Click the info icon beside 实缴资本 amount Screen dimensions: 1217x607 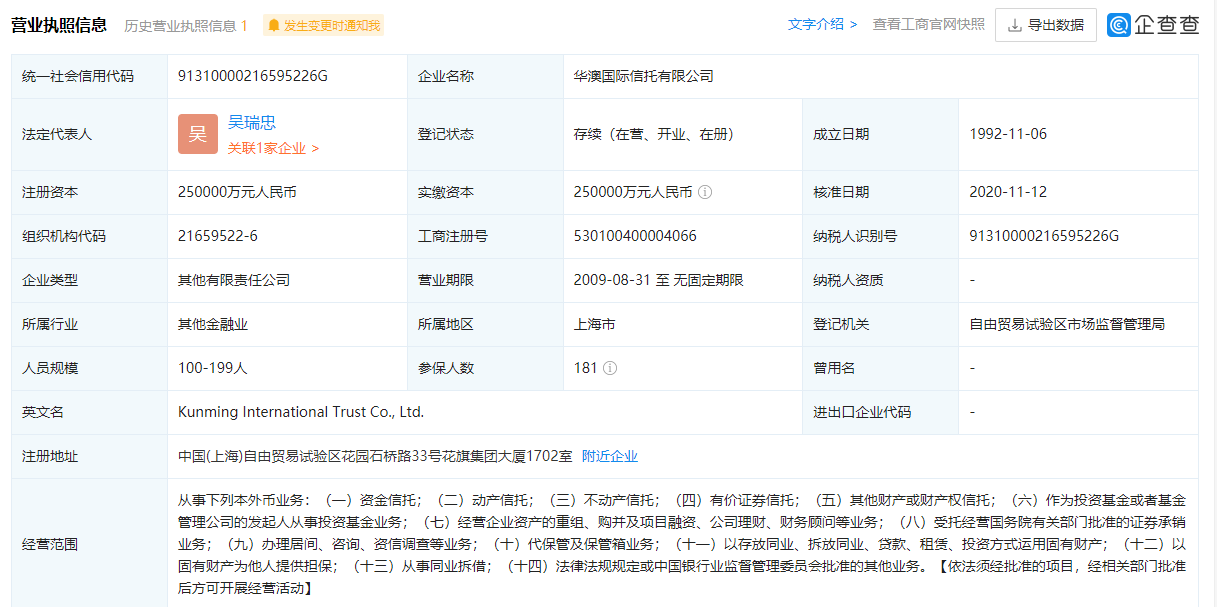click(x=705, y=192)
